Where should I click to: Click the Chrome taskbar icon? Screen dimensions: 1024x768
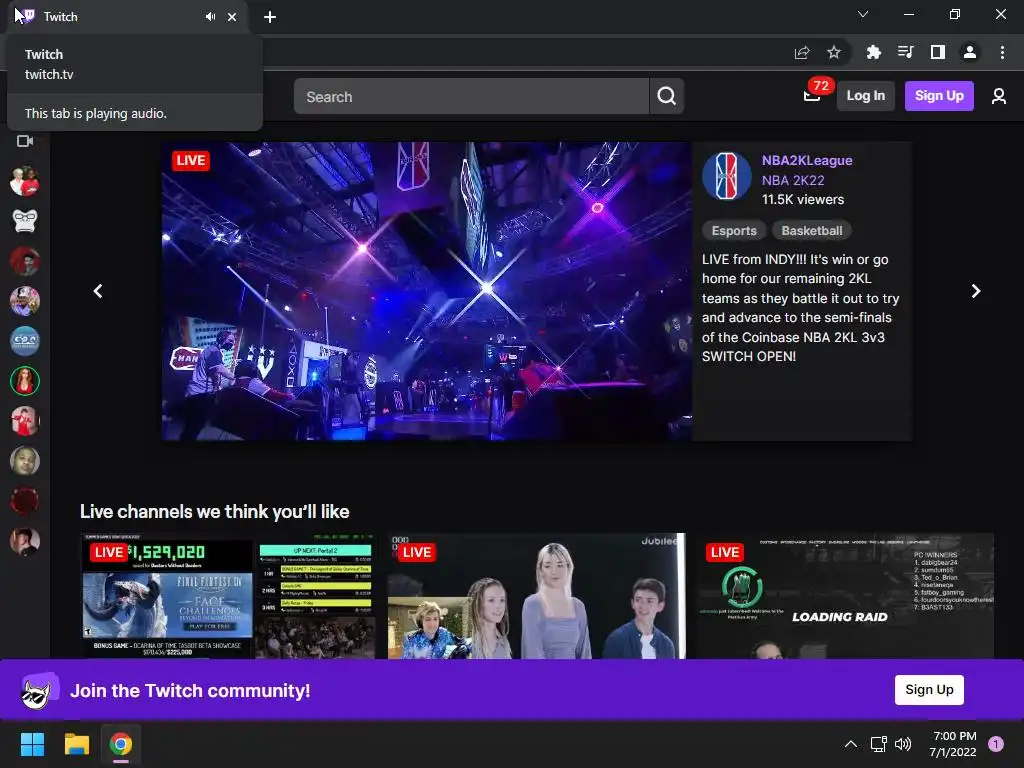click(121, 744)
